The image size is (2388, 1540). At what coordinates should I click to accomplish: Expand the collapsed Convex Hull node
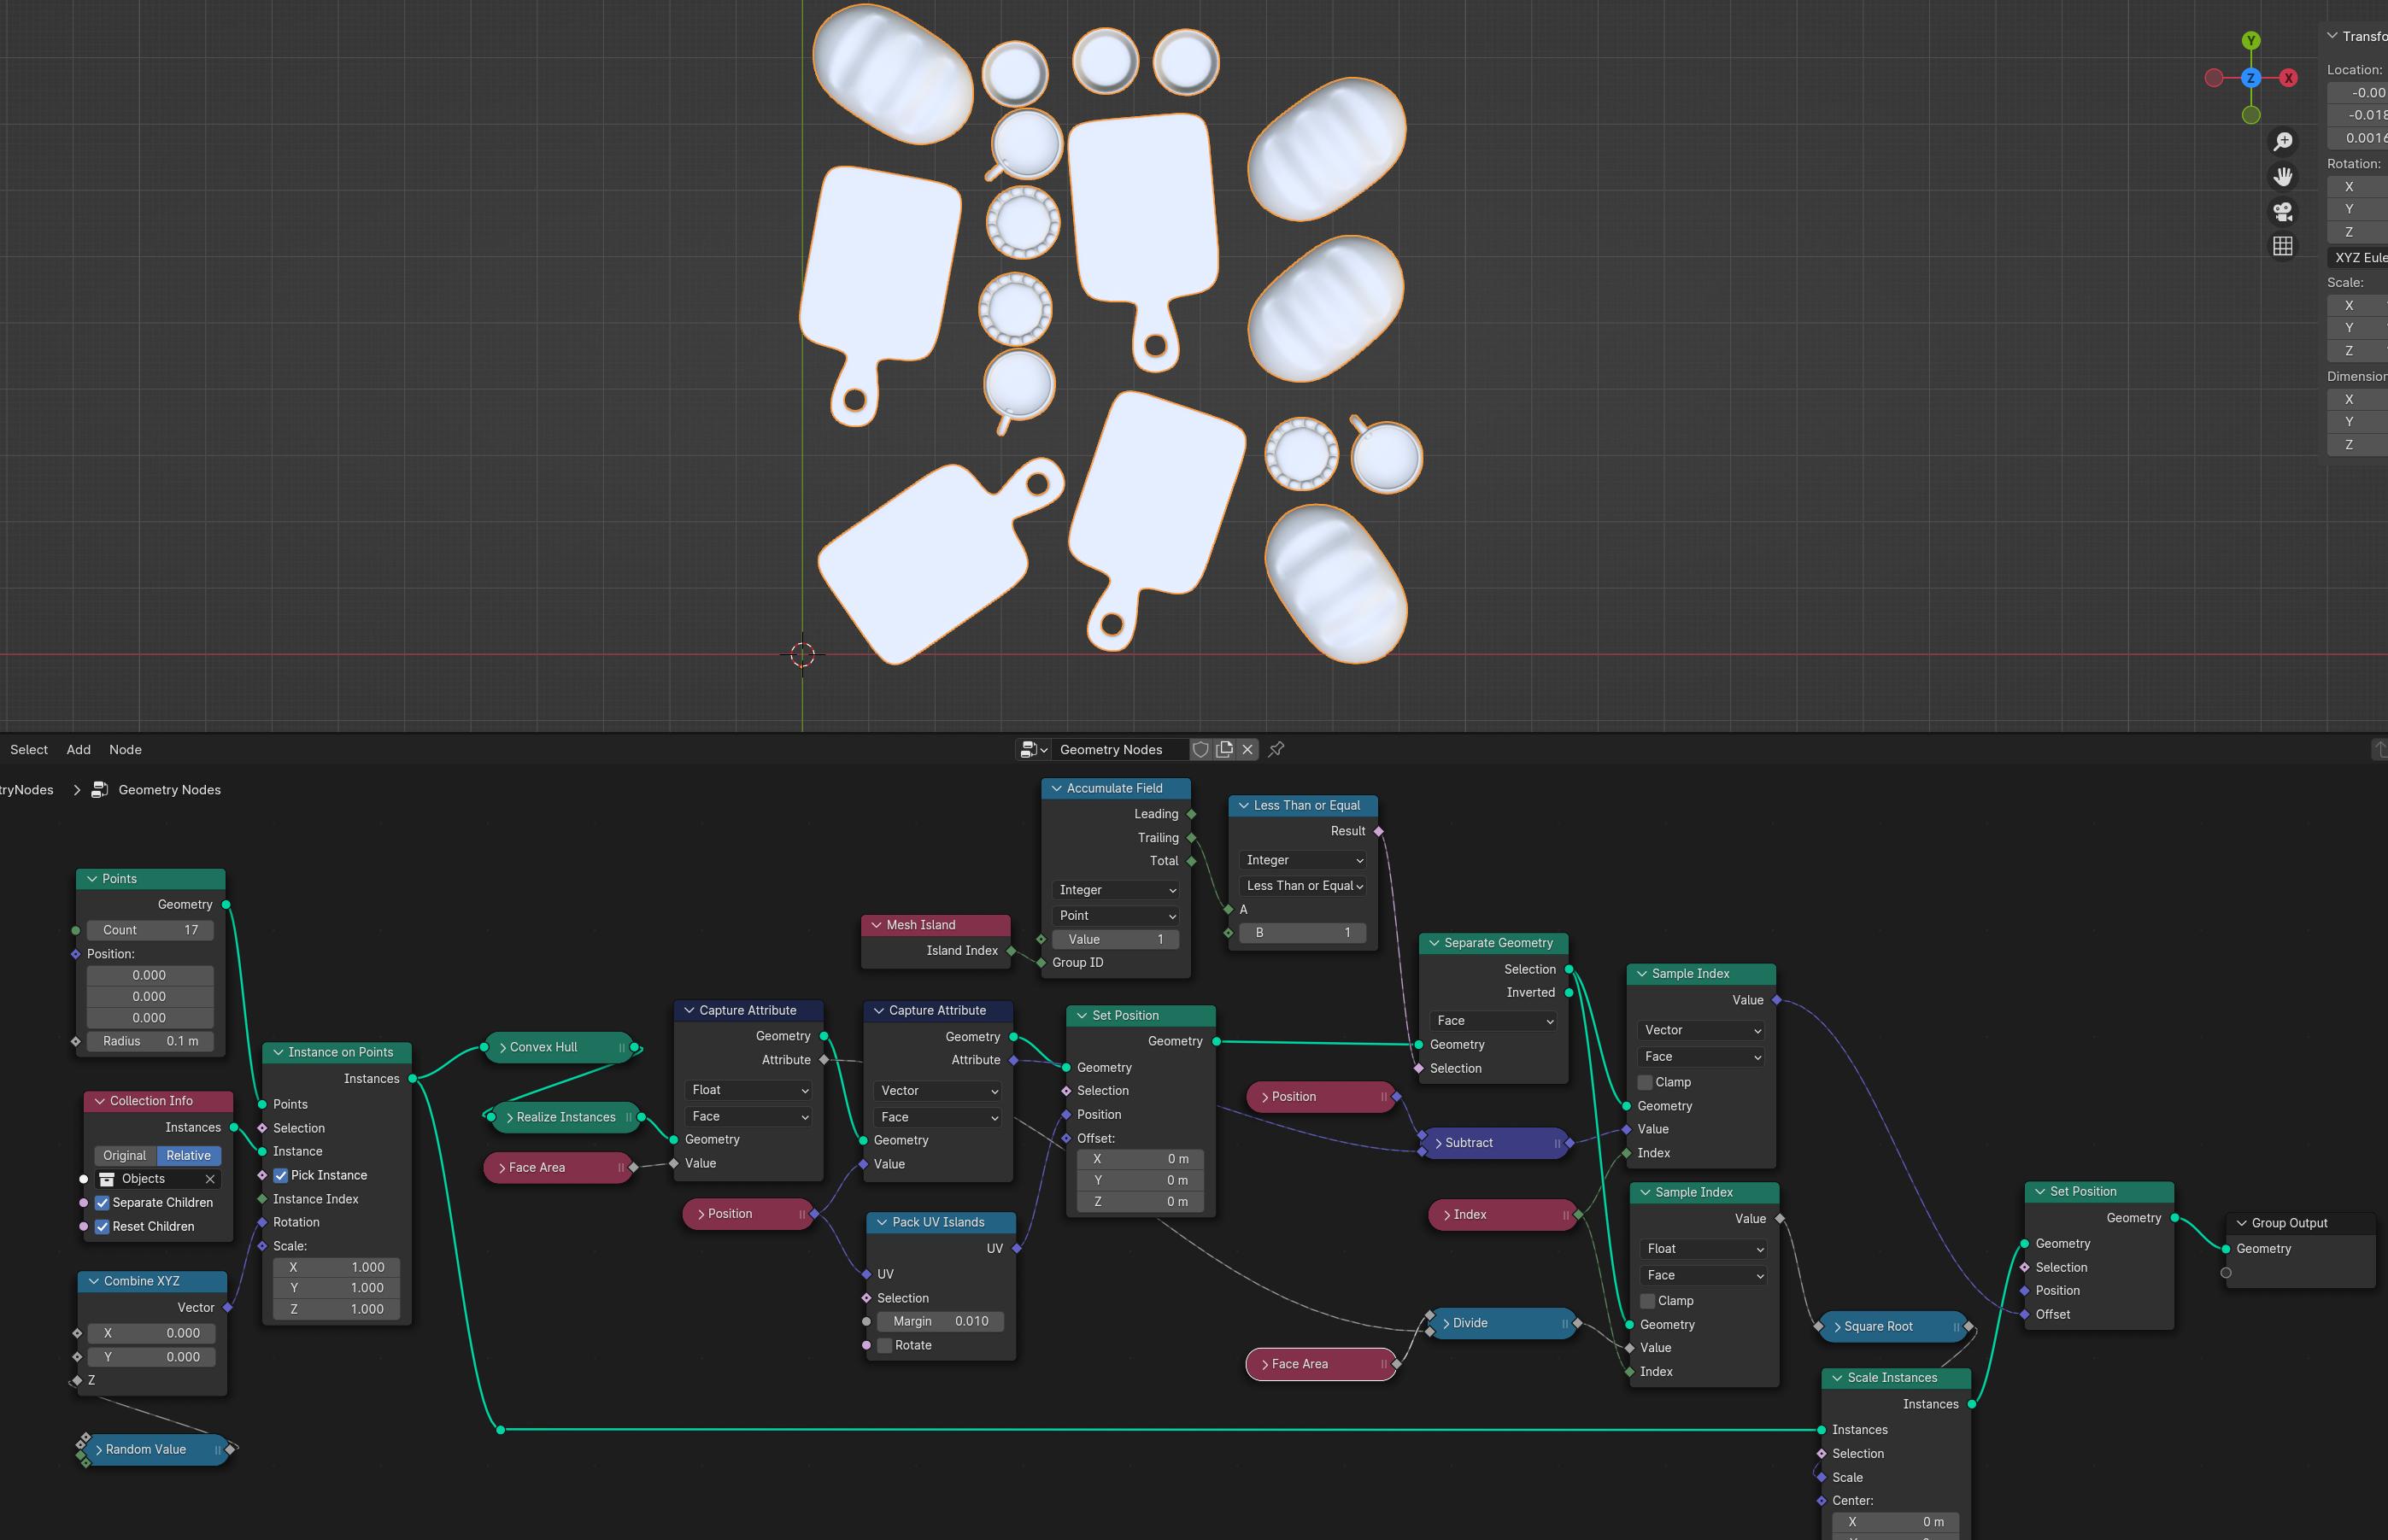tap(502, 1047)
